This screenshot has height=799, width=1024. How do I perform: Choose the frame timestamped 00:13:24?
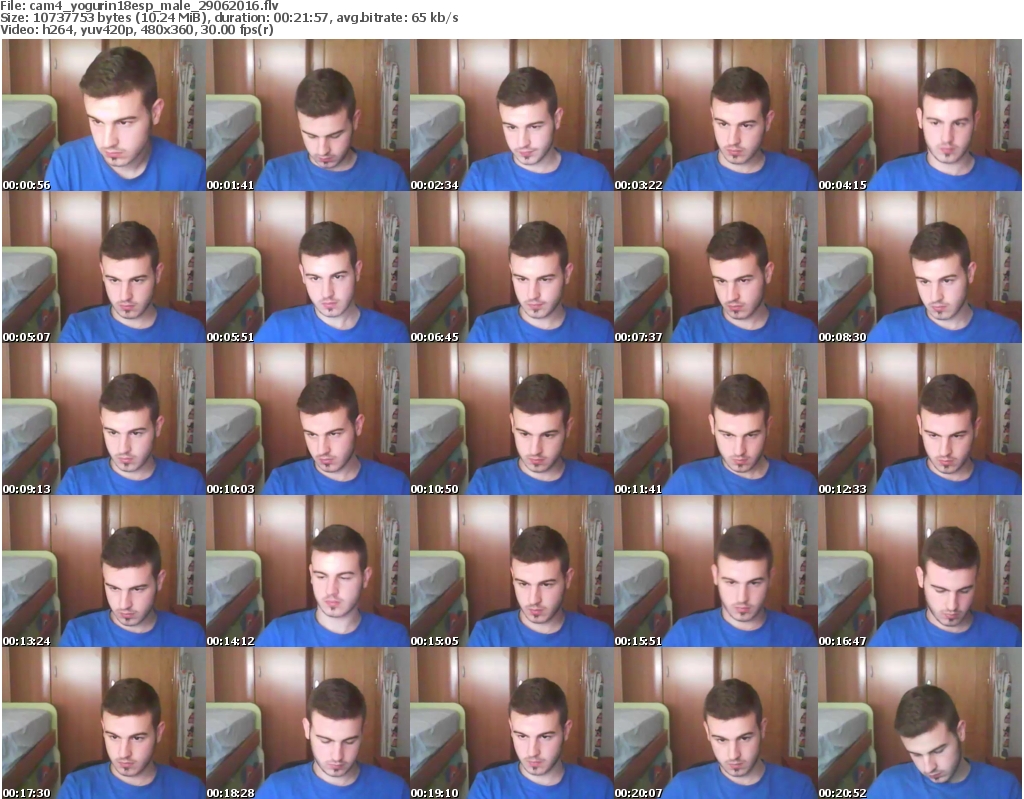click(x=104, y=572)
